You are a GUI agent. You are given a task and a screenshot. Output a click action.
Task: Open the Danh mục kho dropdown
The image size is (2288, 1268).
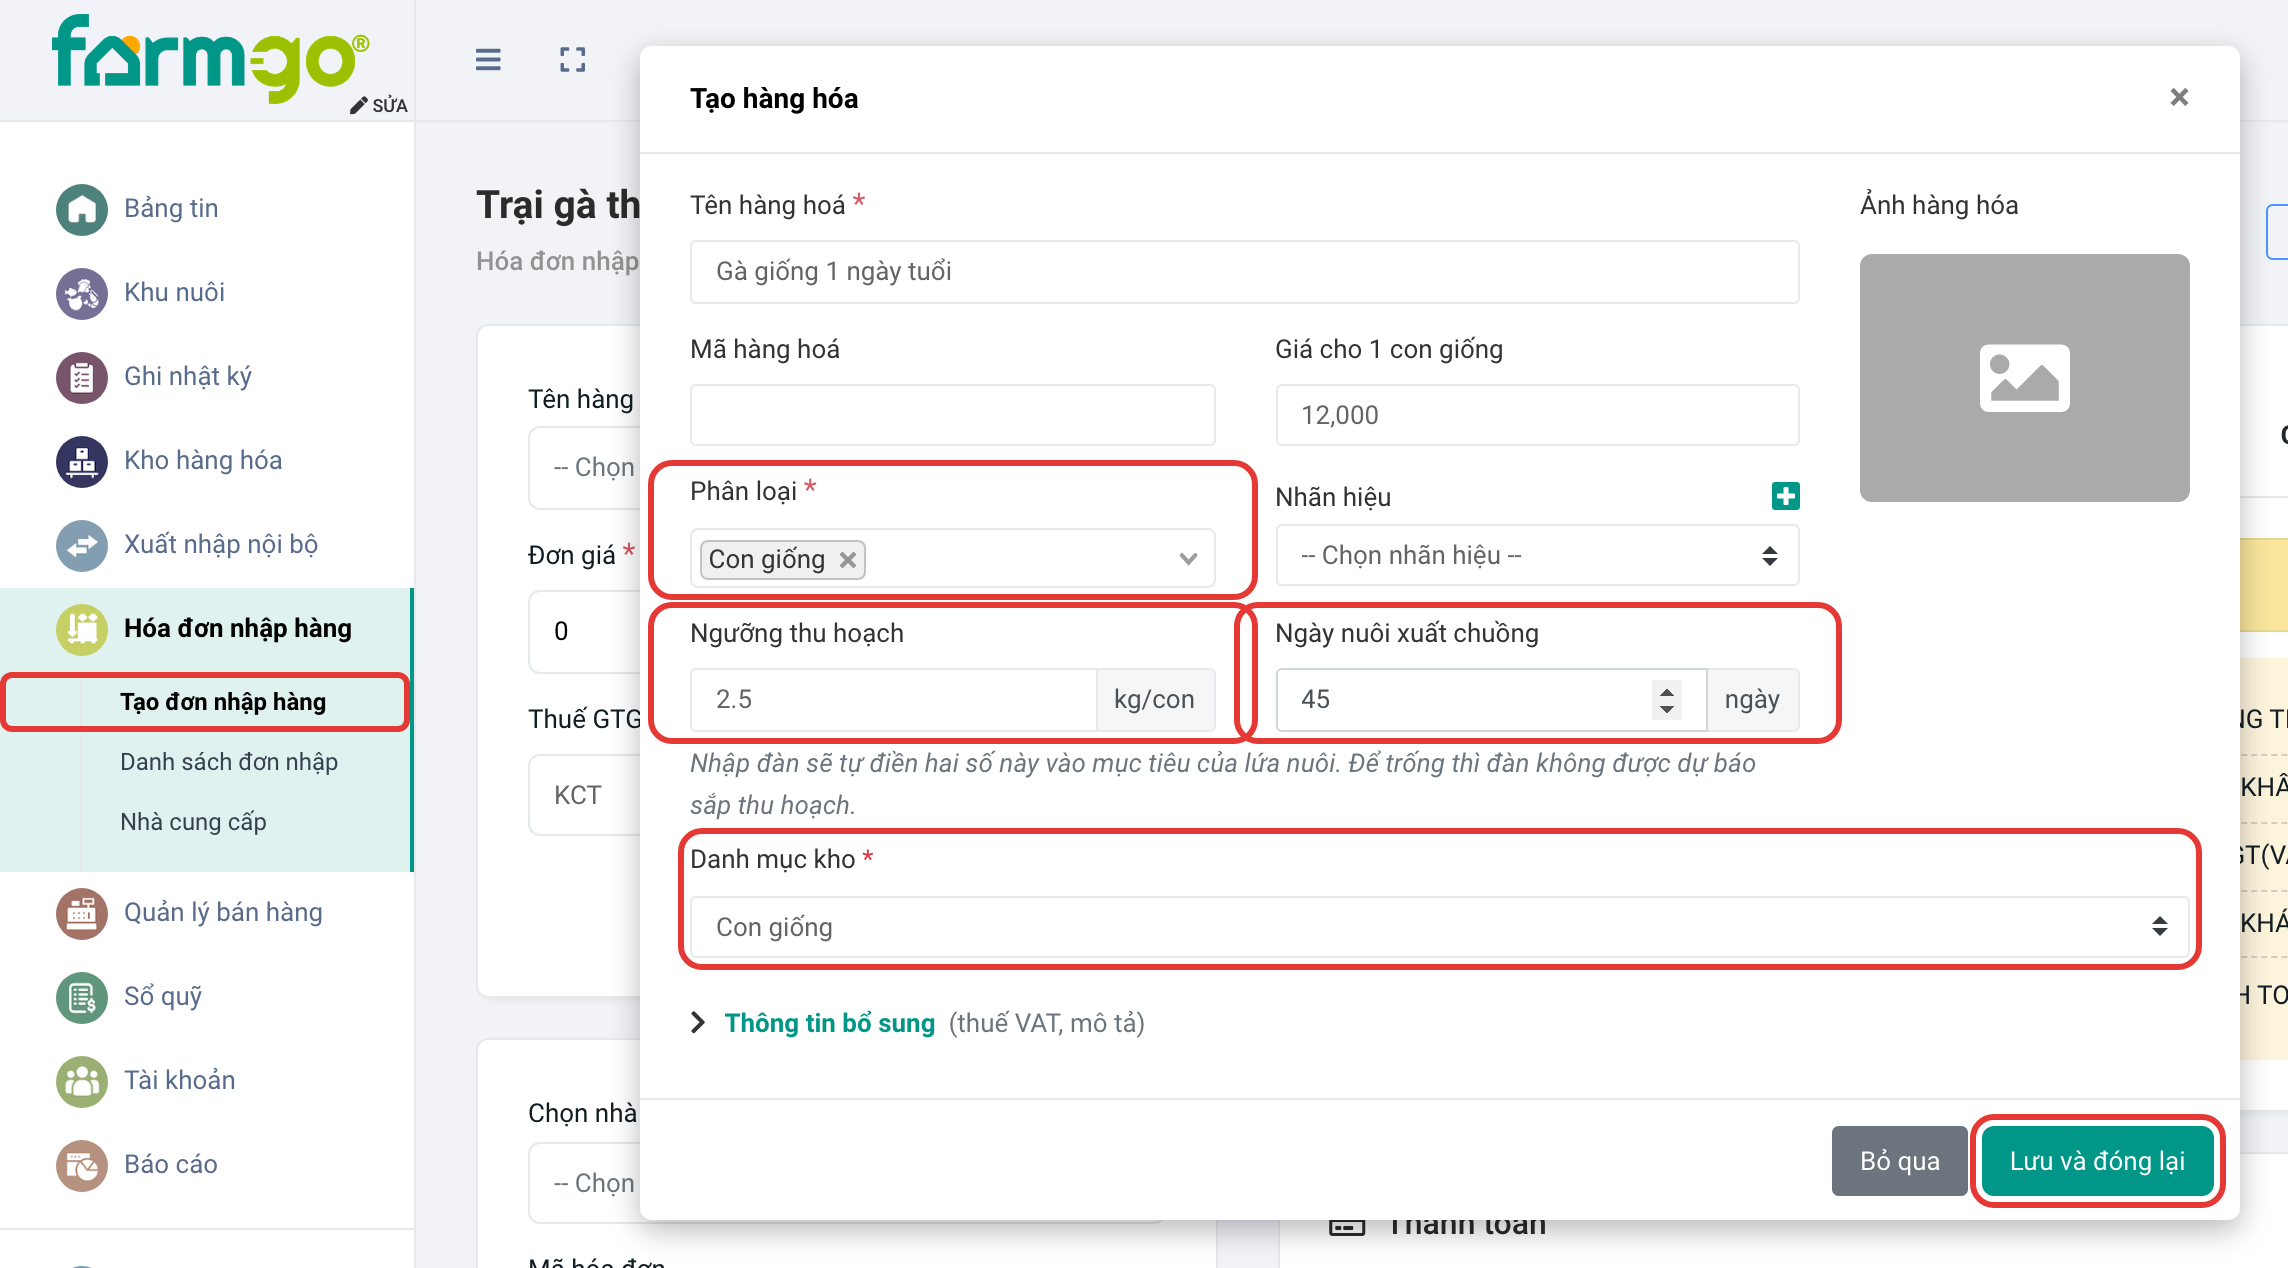1439,927
